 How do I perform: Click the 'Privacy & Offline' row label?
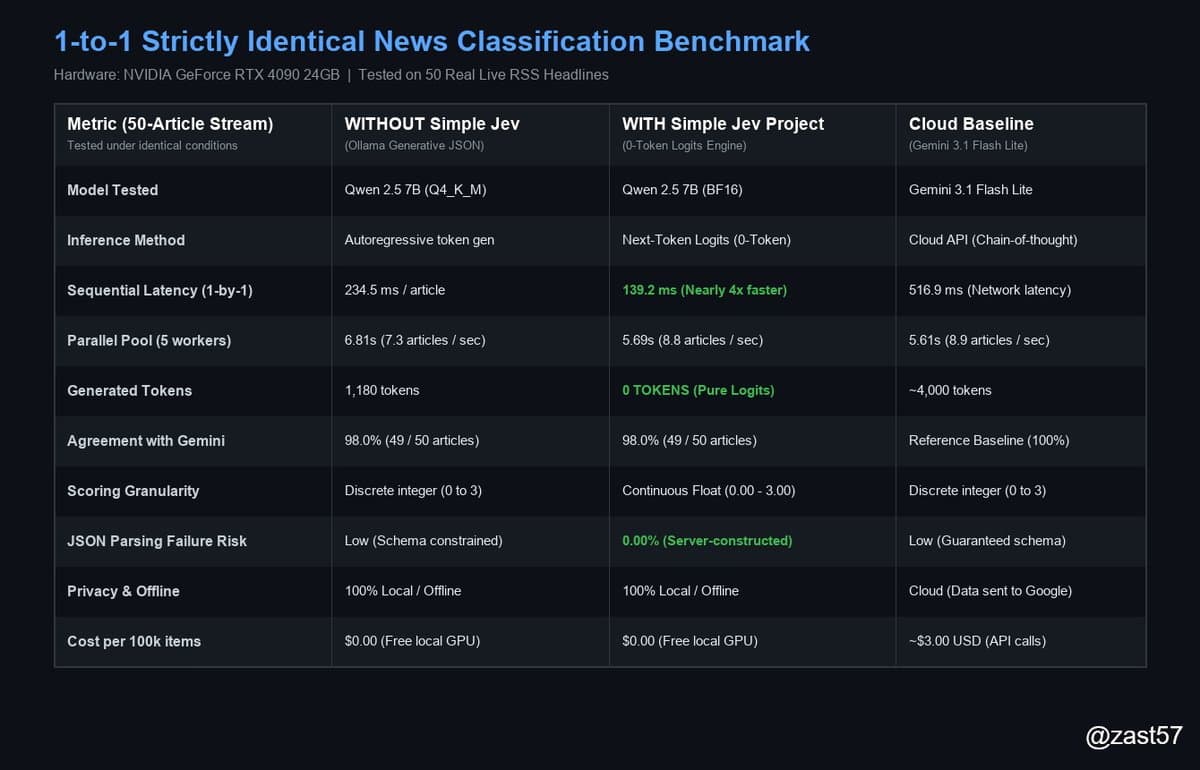click(123, 591)
